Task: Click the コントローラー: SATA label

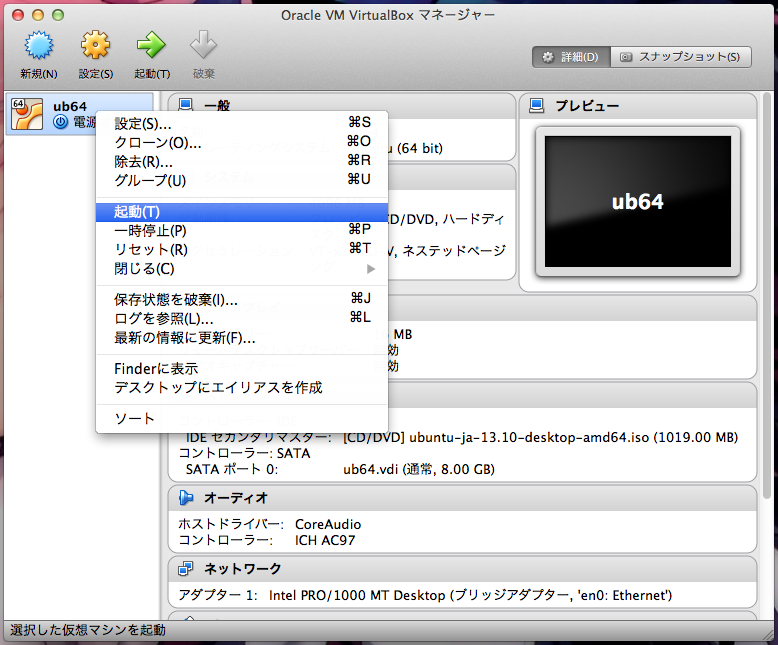Action: pos(244,453)
